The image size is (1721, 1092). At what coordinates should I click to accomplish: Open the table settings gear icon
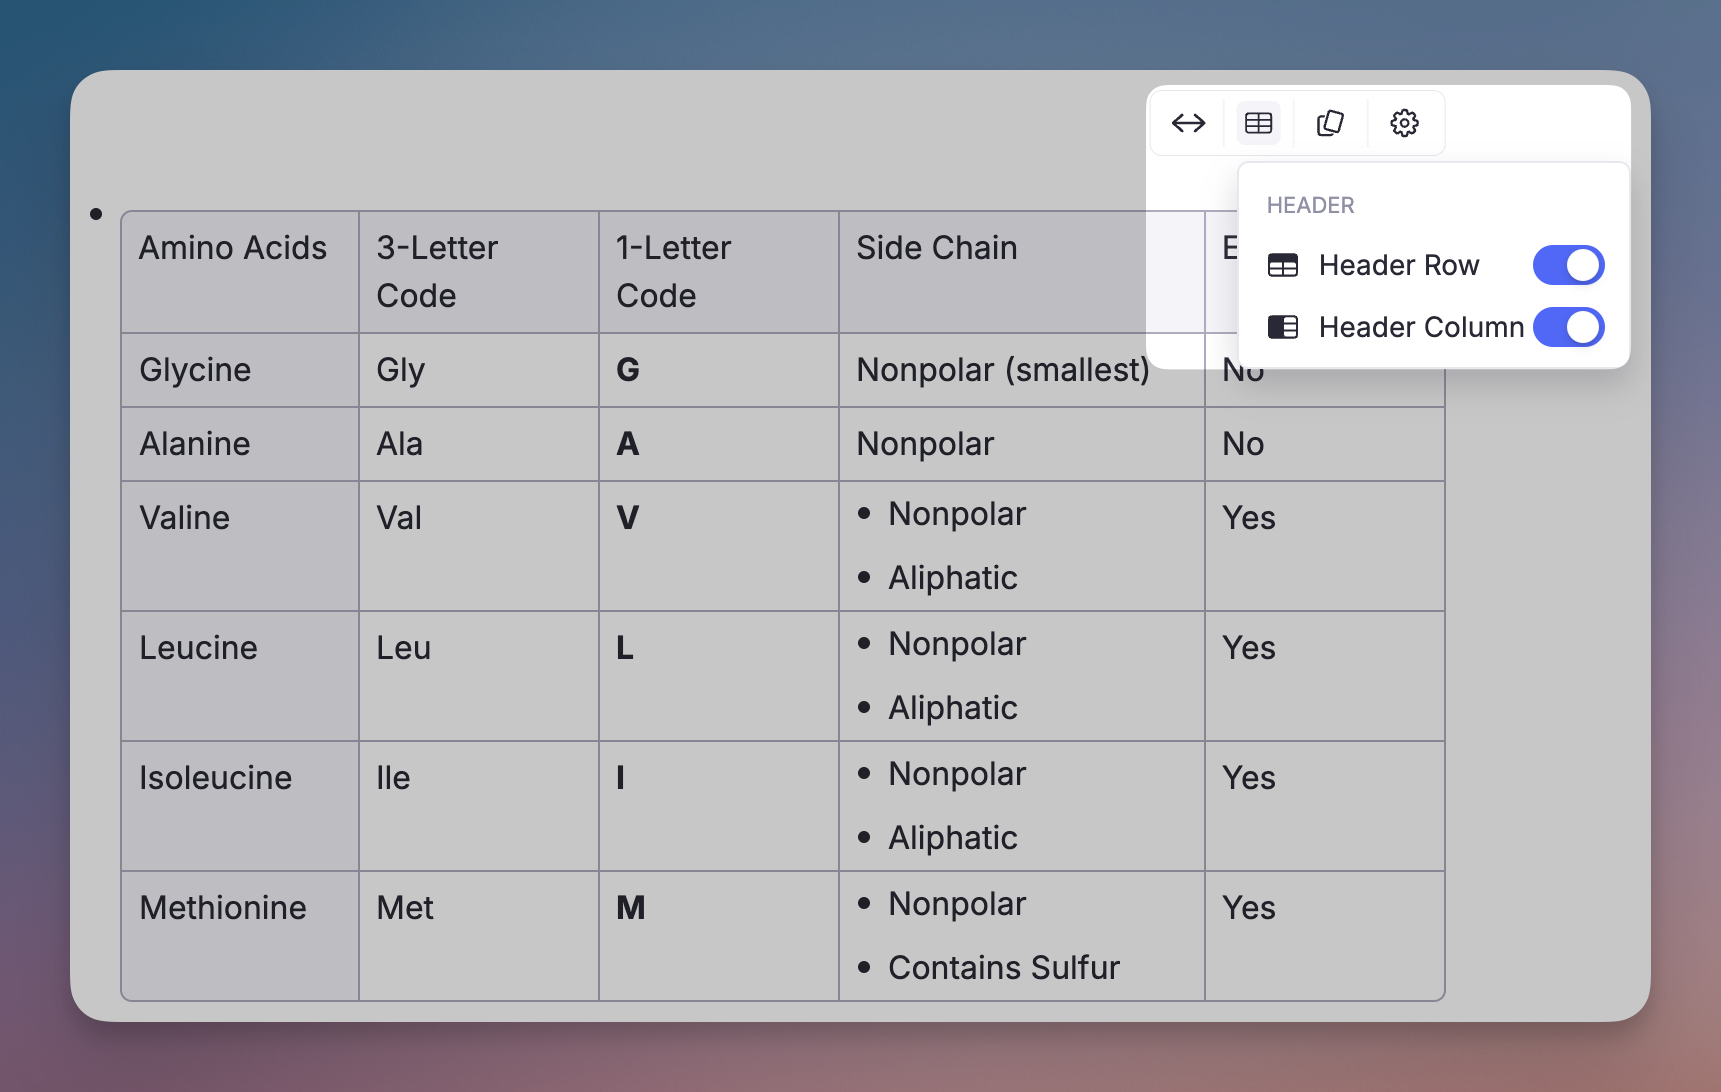[x=1404, y=123]
